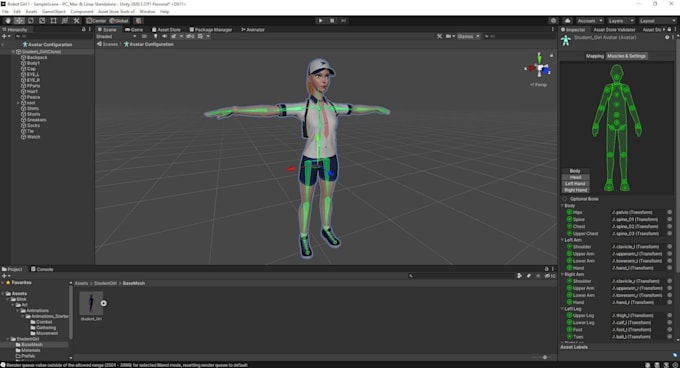Click the Head mapping button
The image size is (680, 368).
pyautogui.click(x=575, y=177)
